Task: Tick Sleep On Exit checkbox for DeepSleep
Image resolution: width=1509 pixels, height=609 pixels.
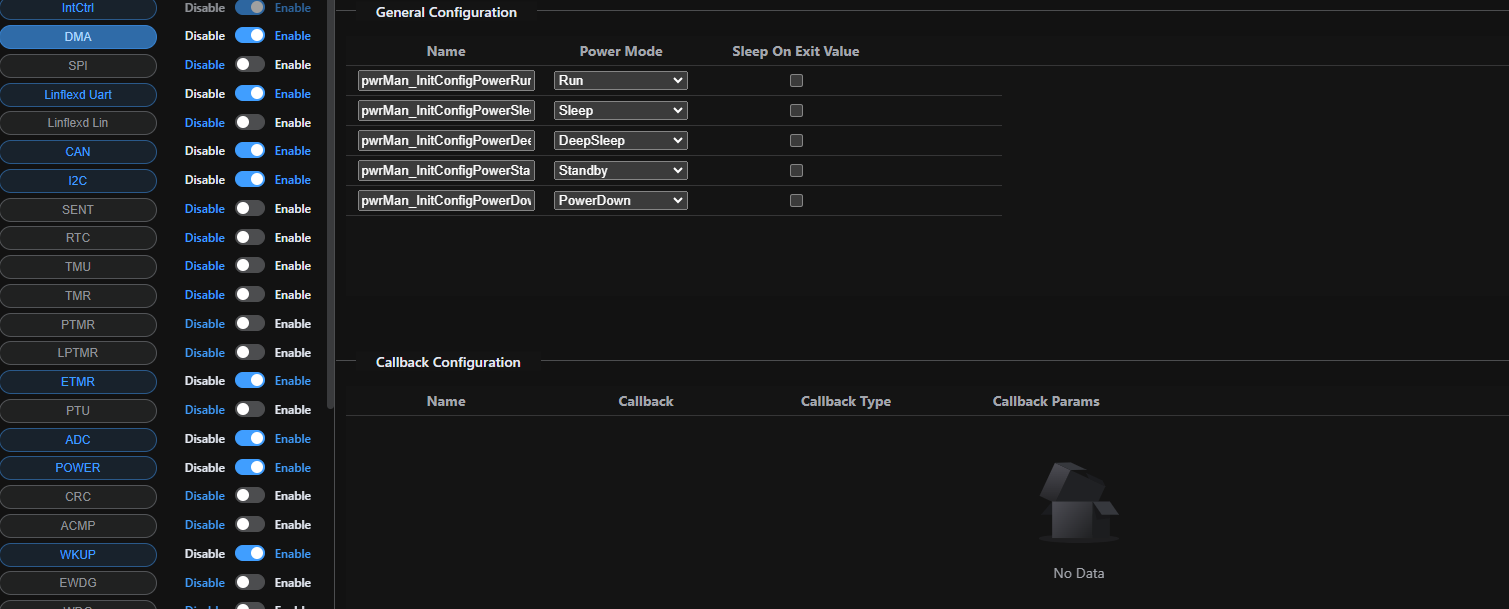Action: click(796, 141)
